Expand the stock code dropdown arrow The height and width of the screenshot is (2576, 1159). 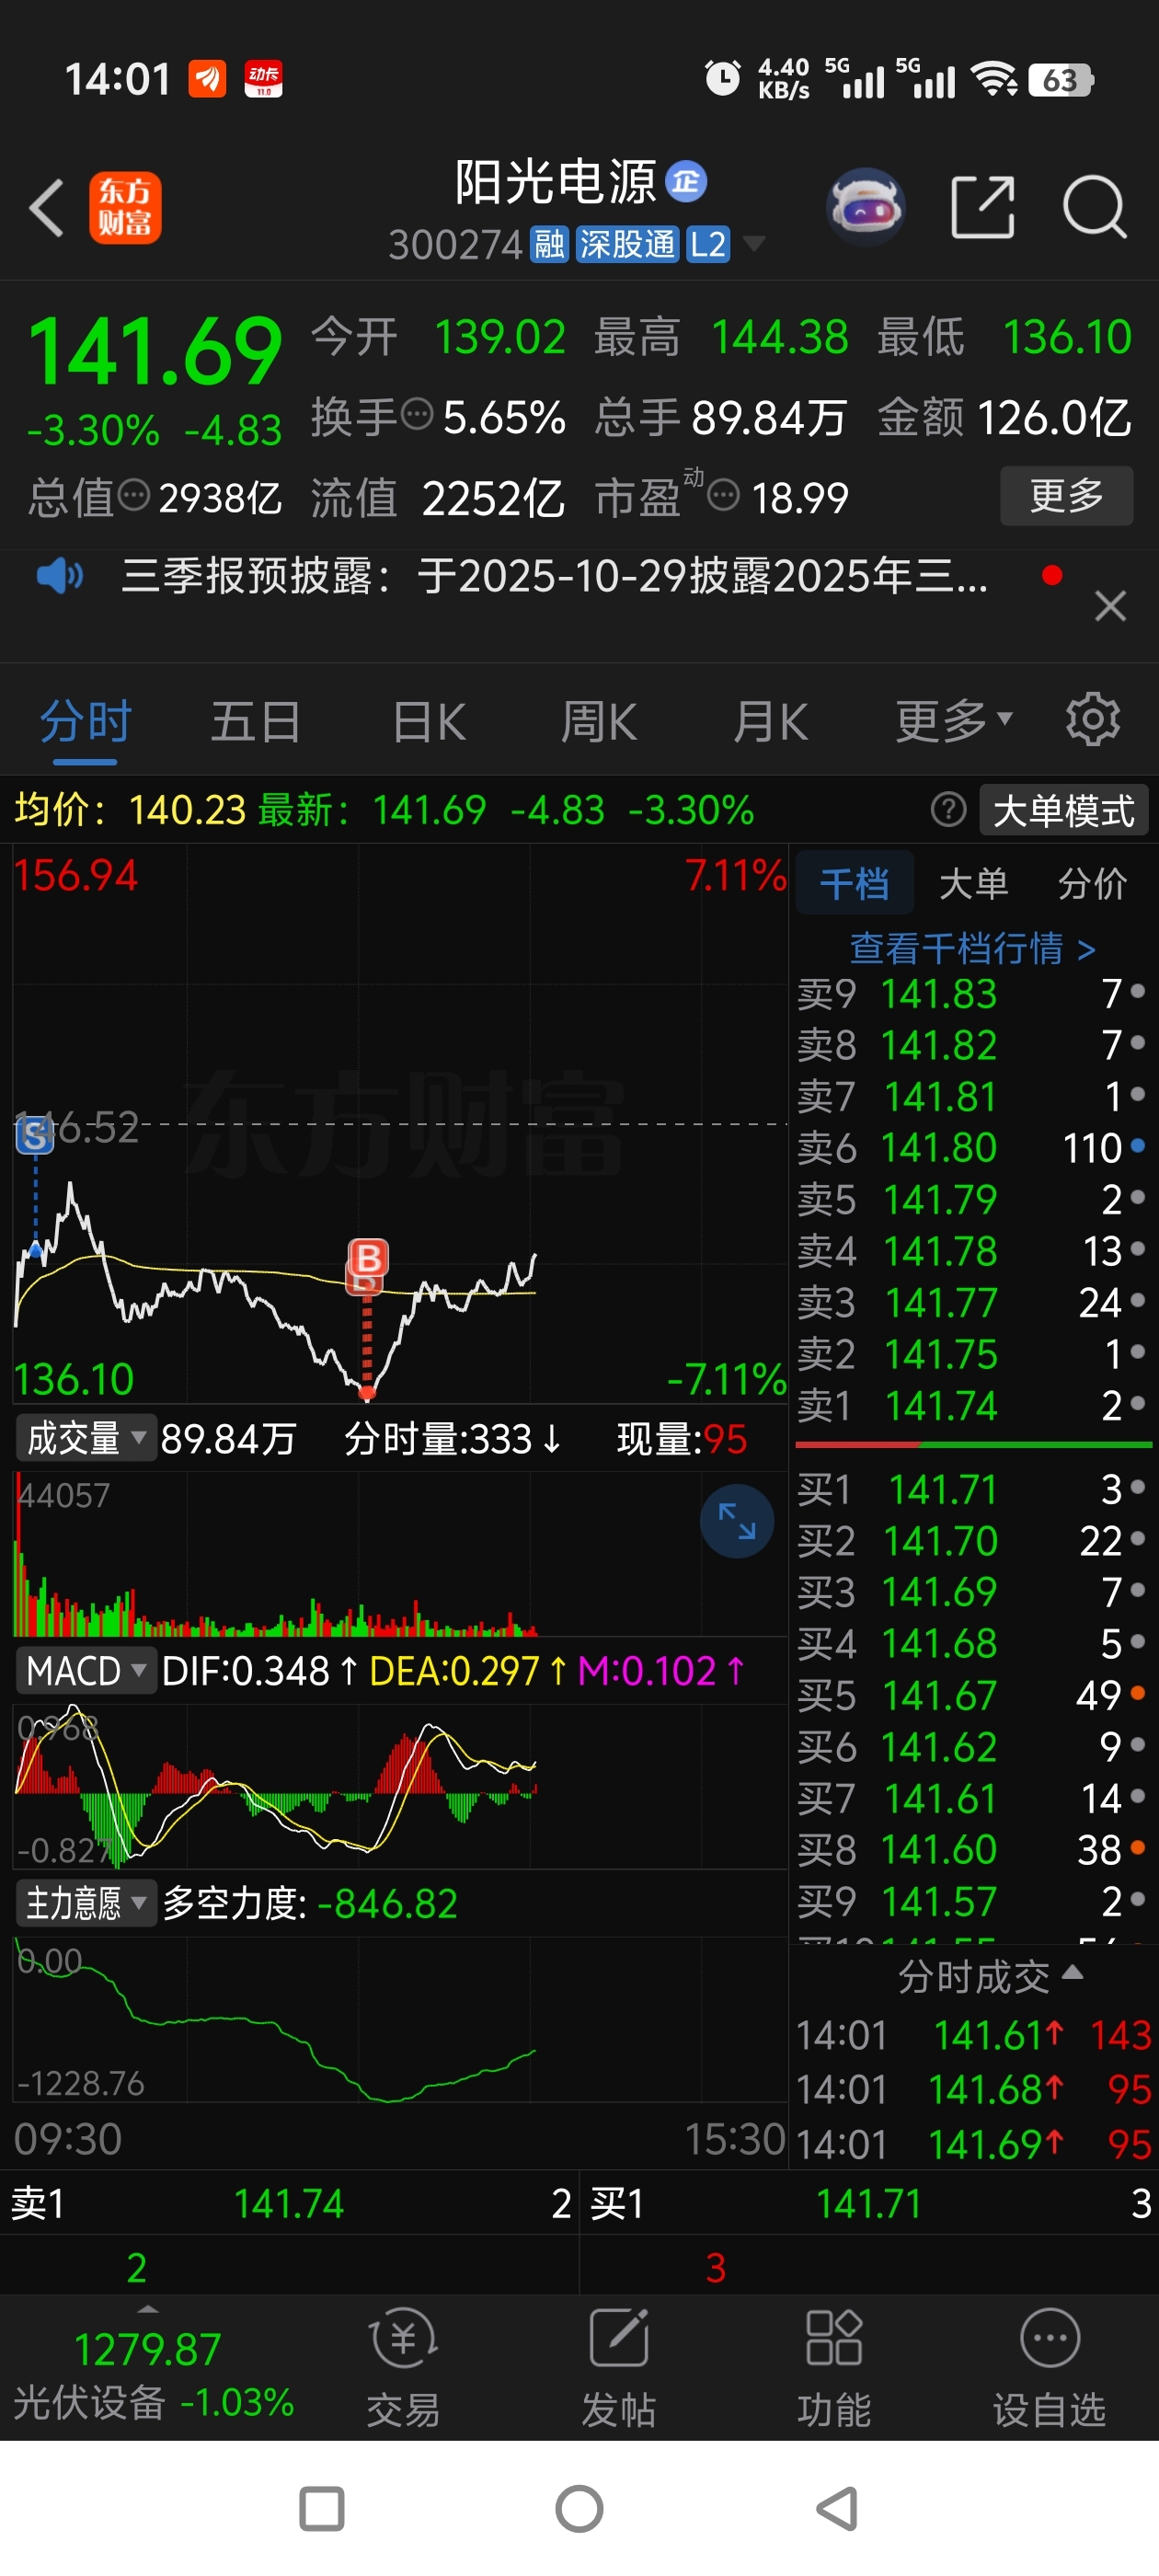point(753,244)
